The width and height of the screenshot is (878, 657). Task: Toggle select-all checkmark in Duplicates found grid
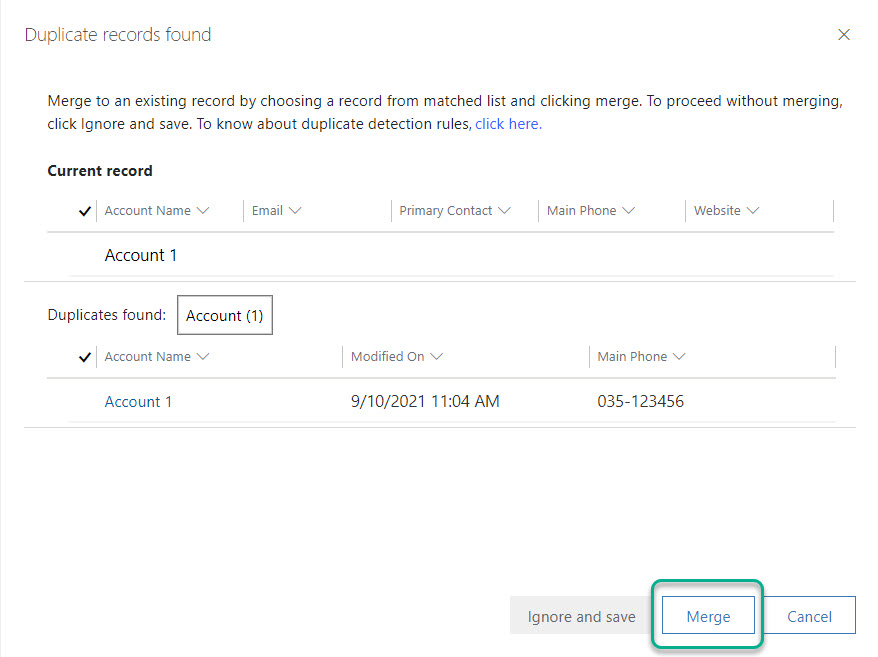coord(85,357)
